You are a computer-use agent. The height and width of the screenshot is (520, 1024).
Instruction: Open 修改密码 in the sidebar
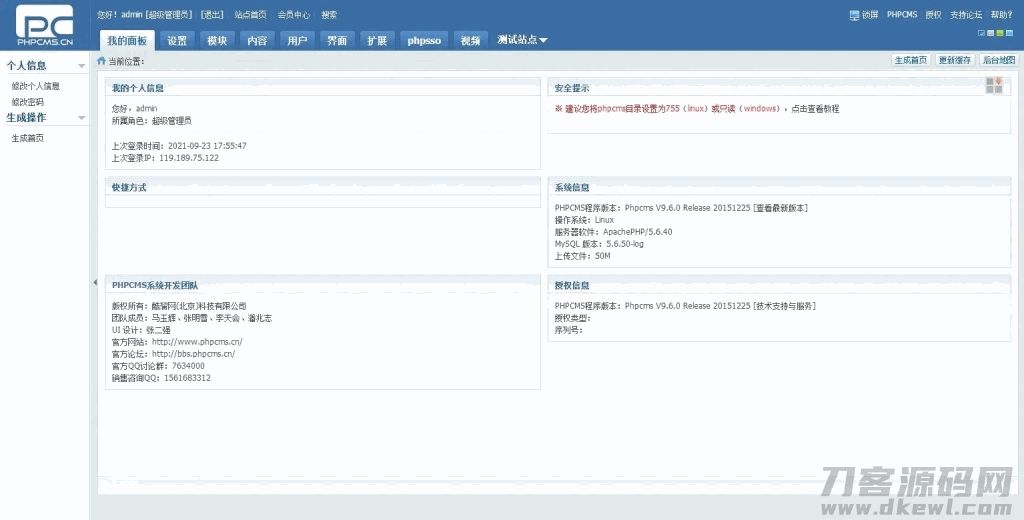(27, 102)
